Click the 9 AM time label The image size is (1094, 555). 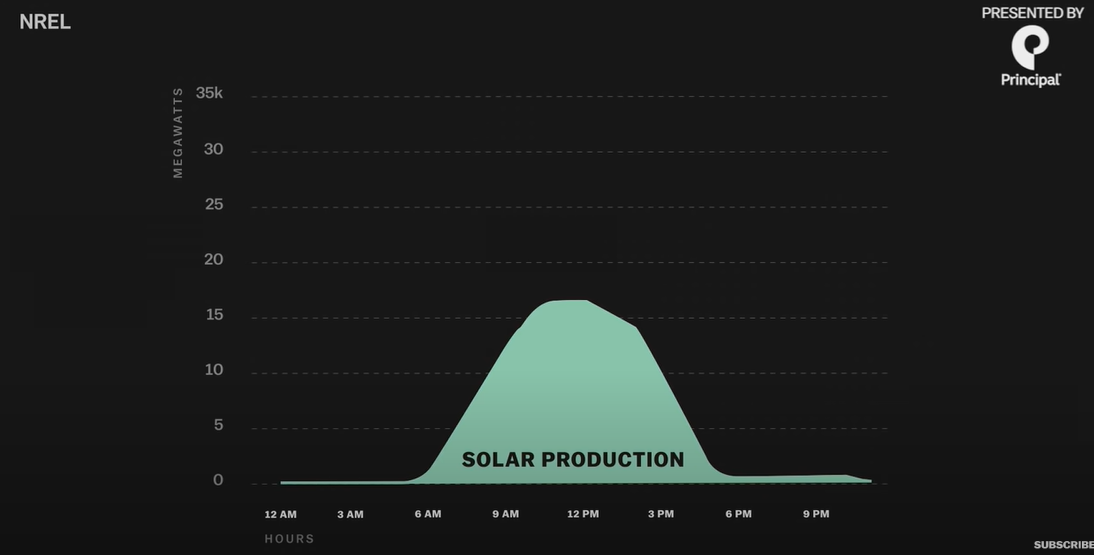pos(505,514)
